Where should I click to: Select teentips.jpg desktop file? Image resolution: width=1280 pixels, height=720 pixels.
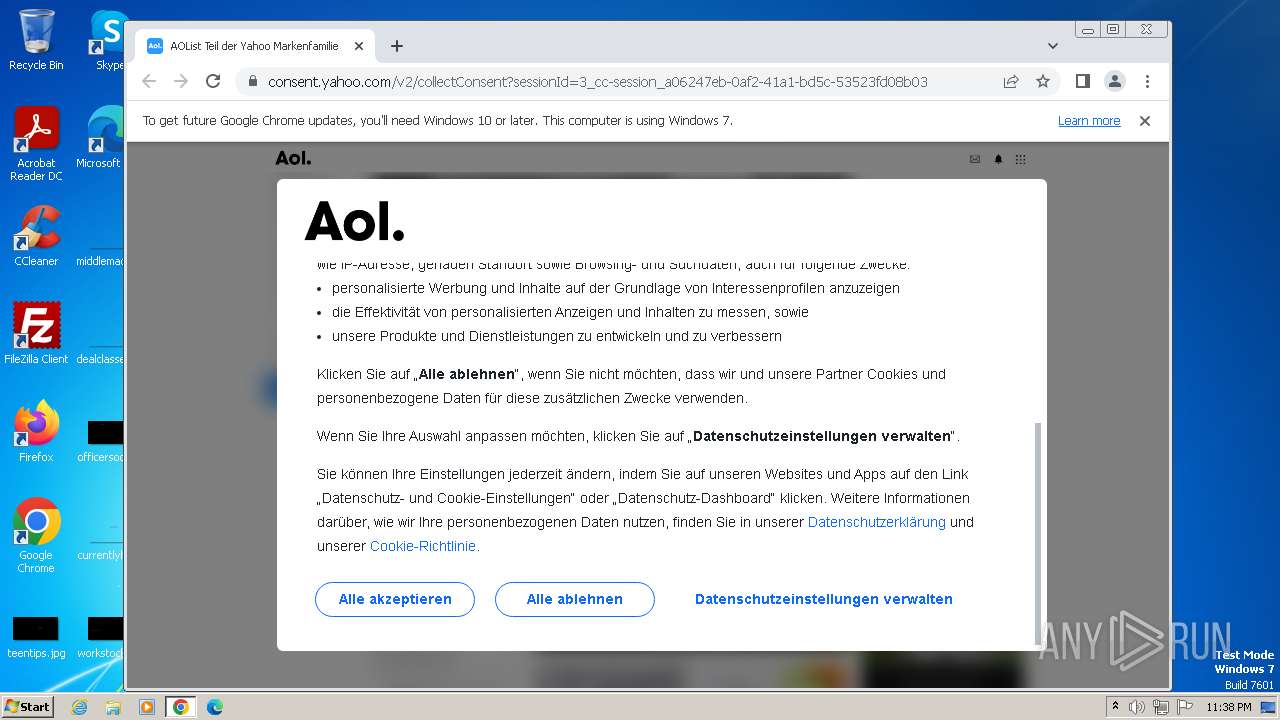(x=36, y=636)
